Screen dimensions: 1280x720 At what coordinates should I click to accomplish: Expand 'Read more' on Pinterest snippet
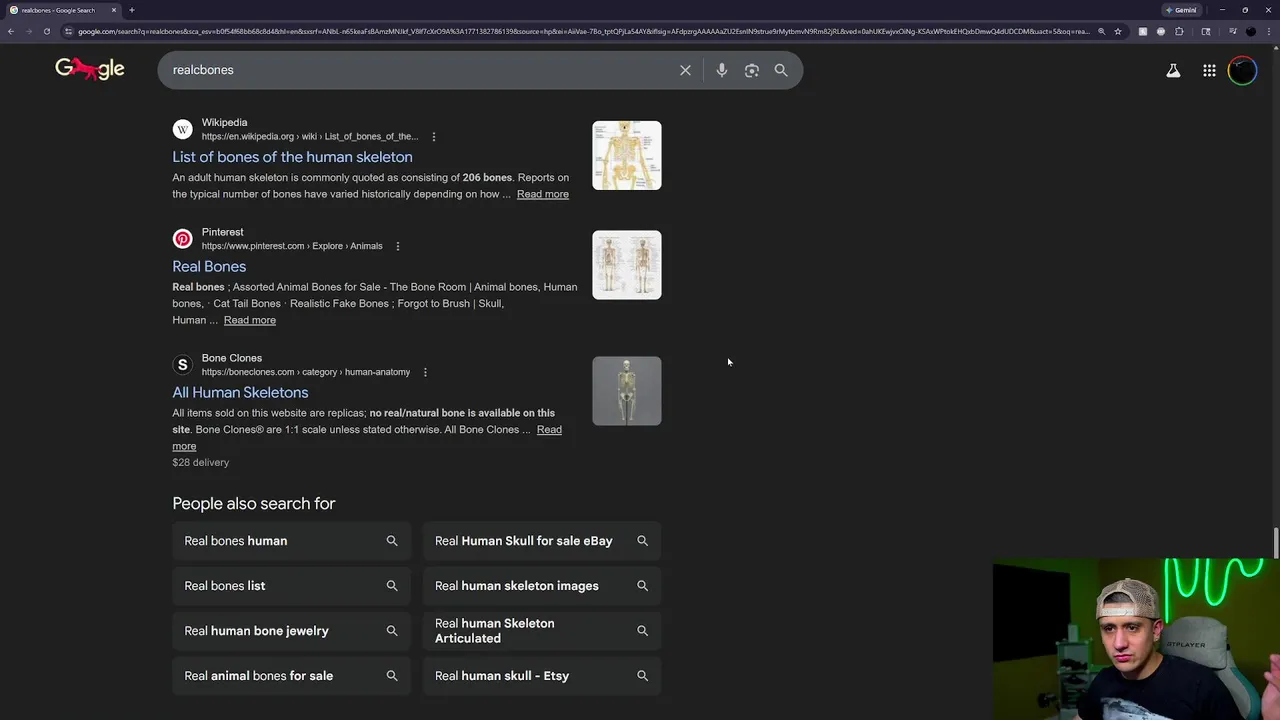tap(250, 320)
